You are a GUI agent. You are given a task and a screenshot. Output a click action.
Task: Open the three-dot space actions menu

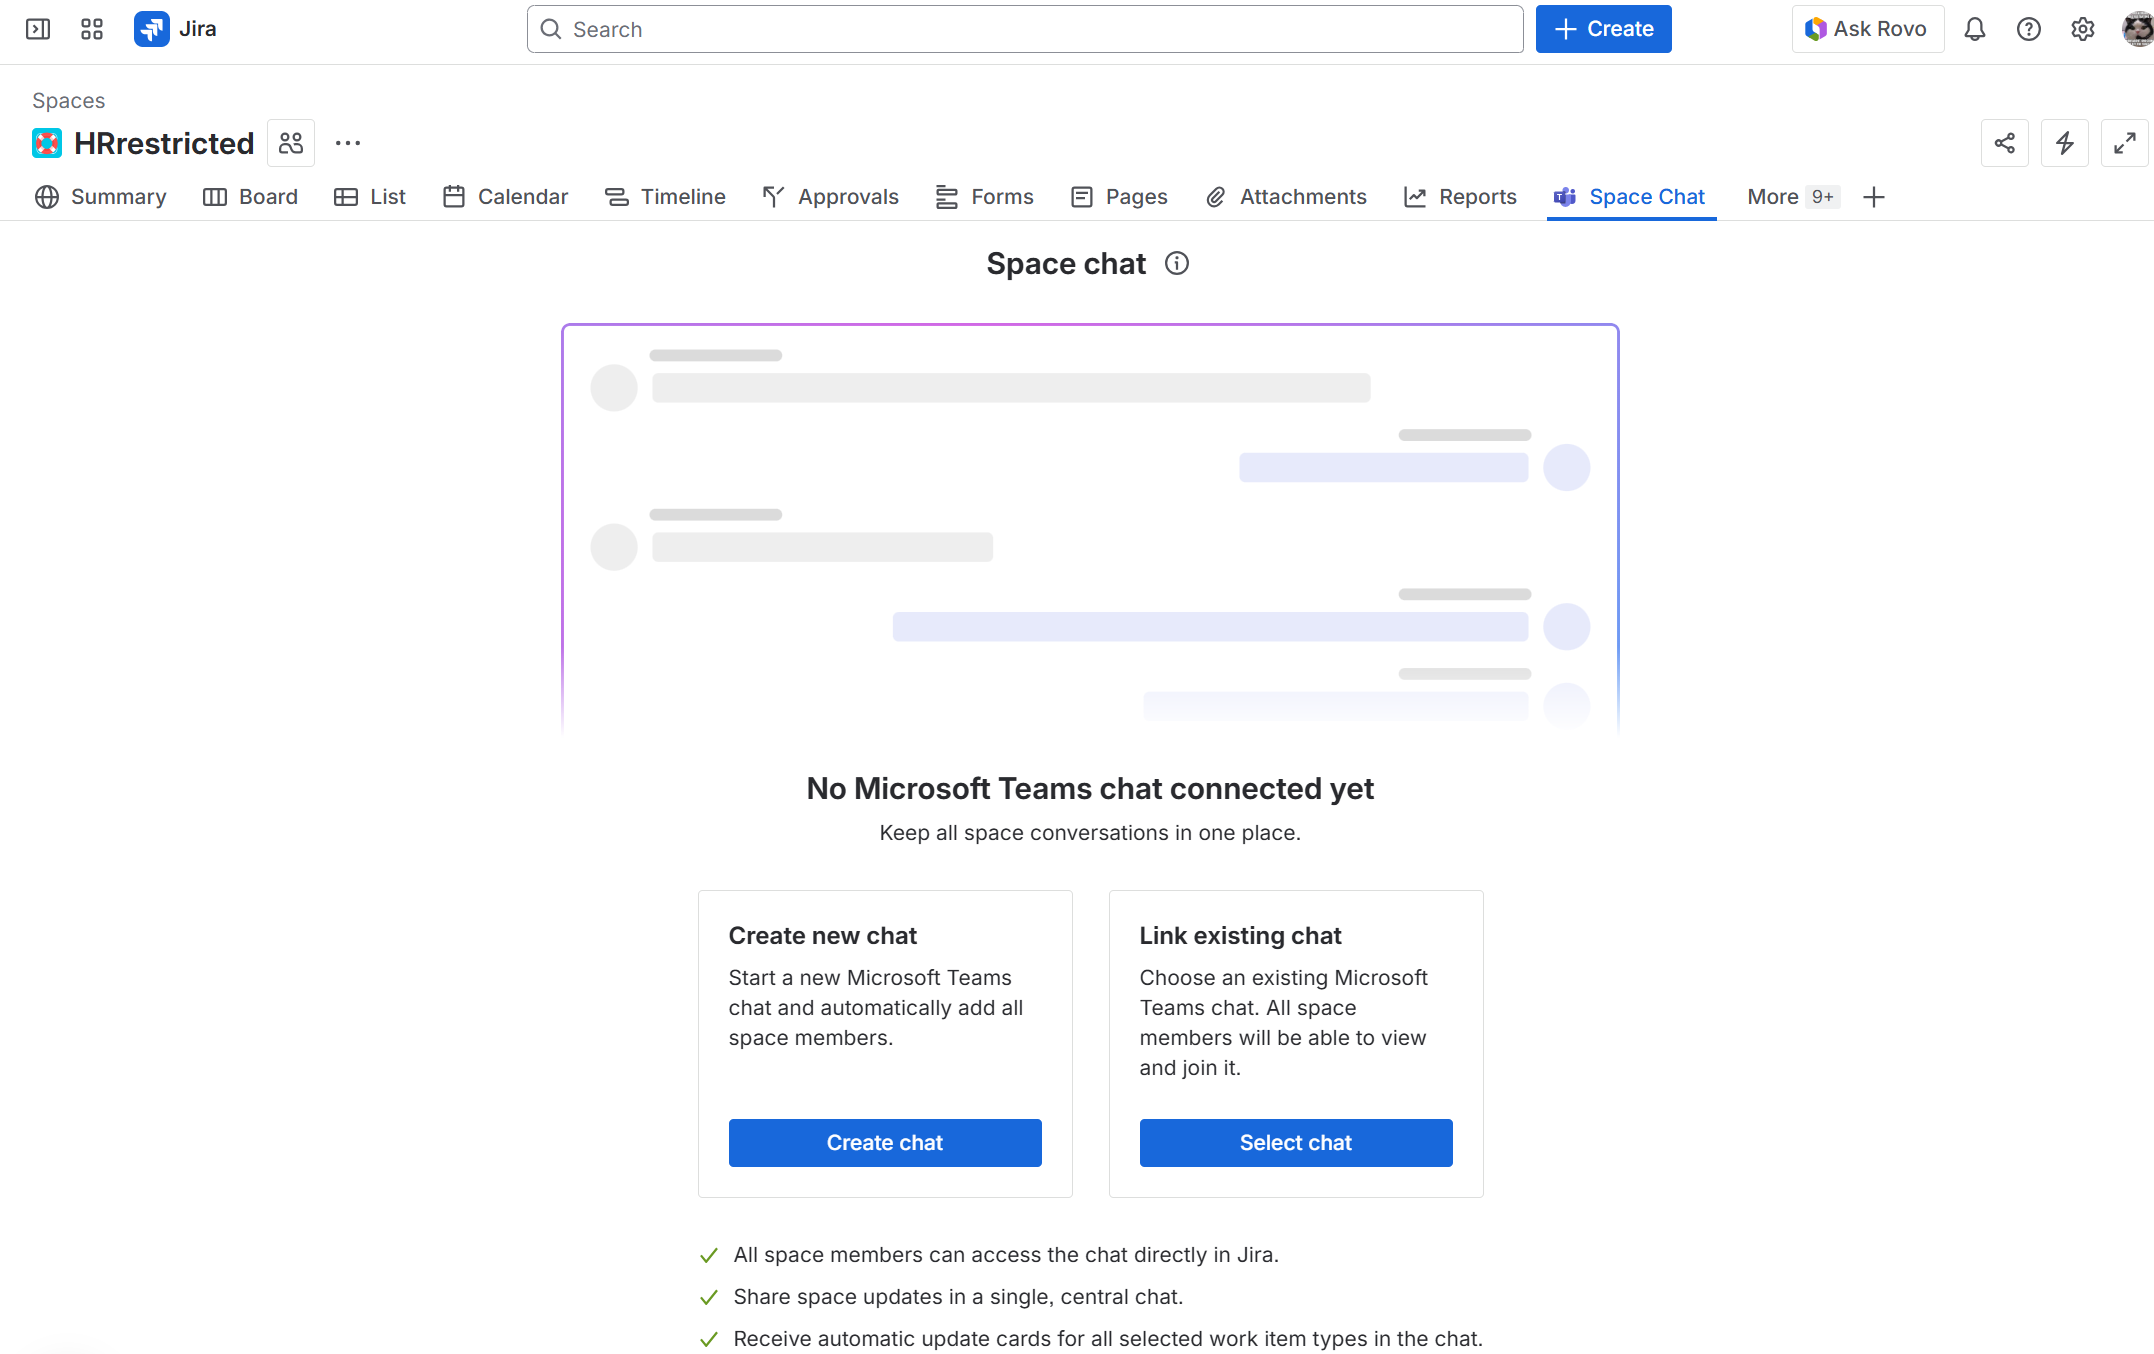[x=348, y=143]
